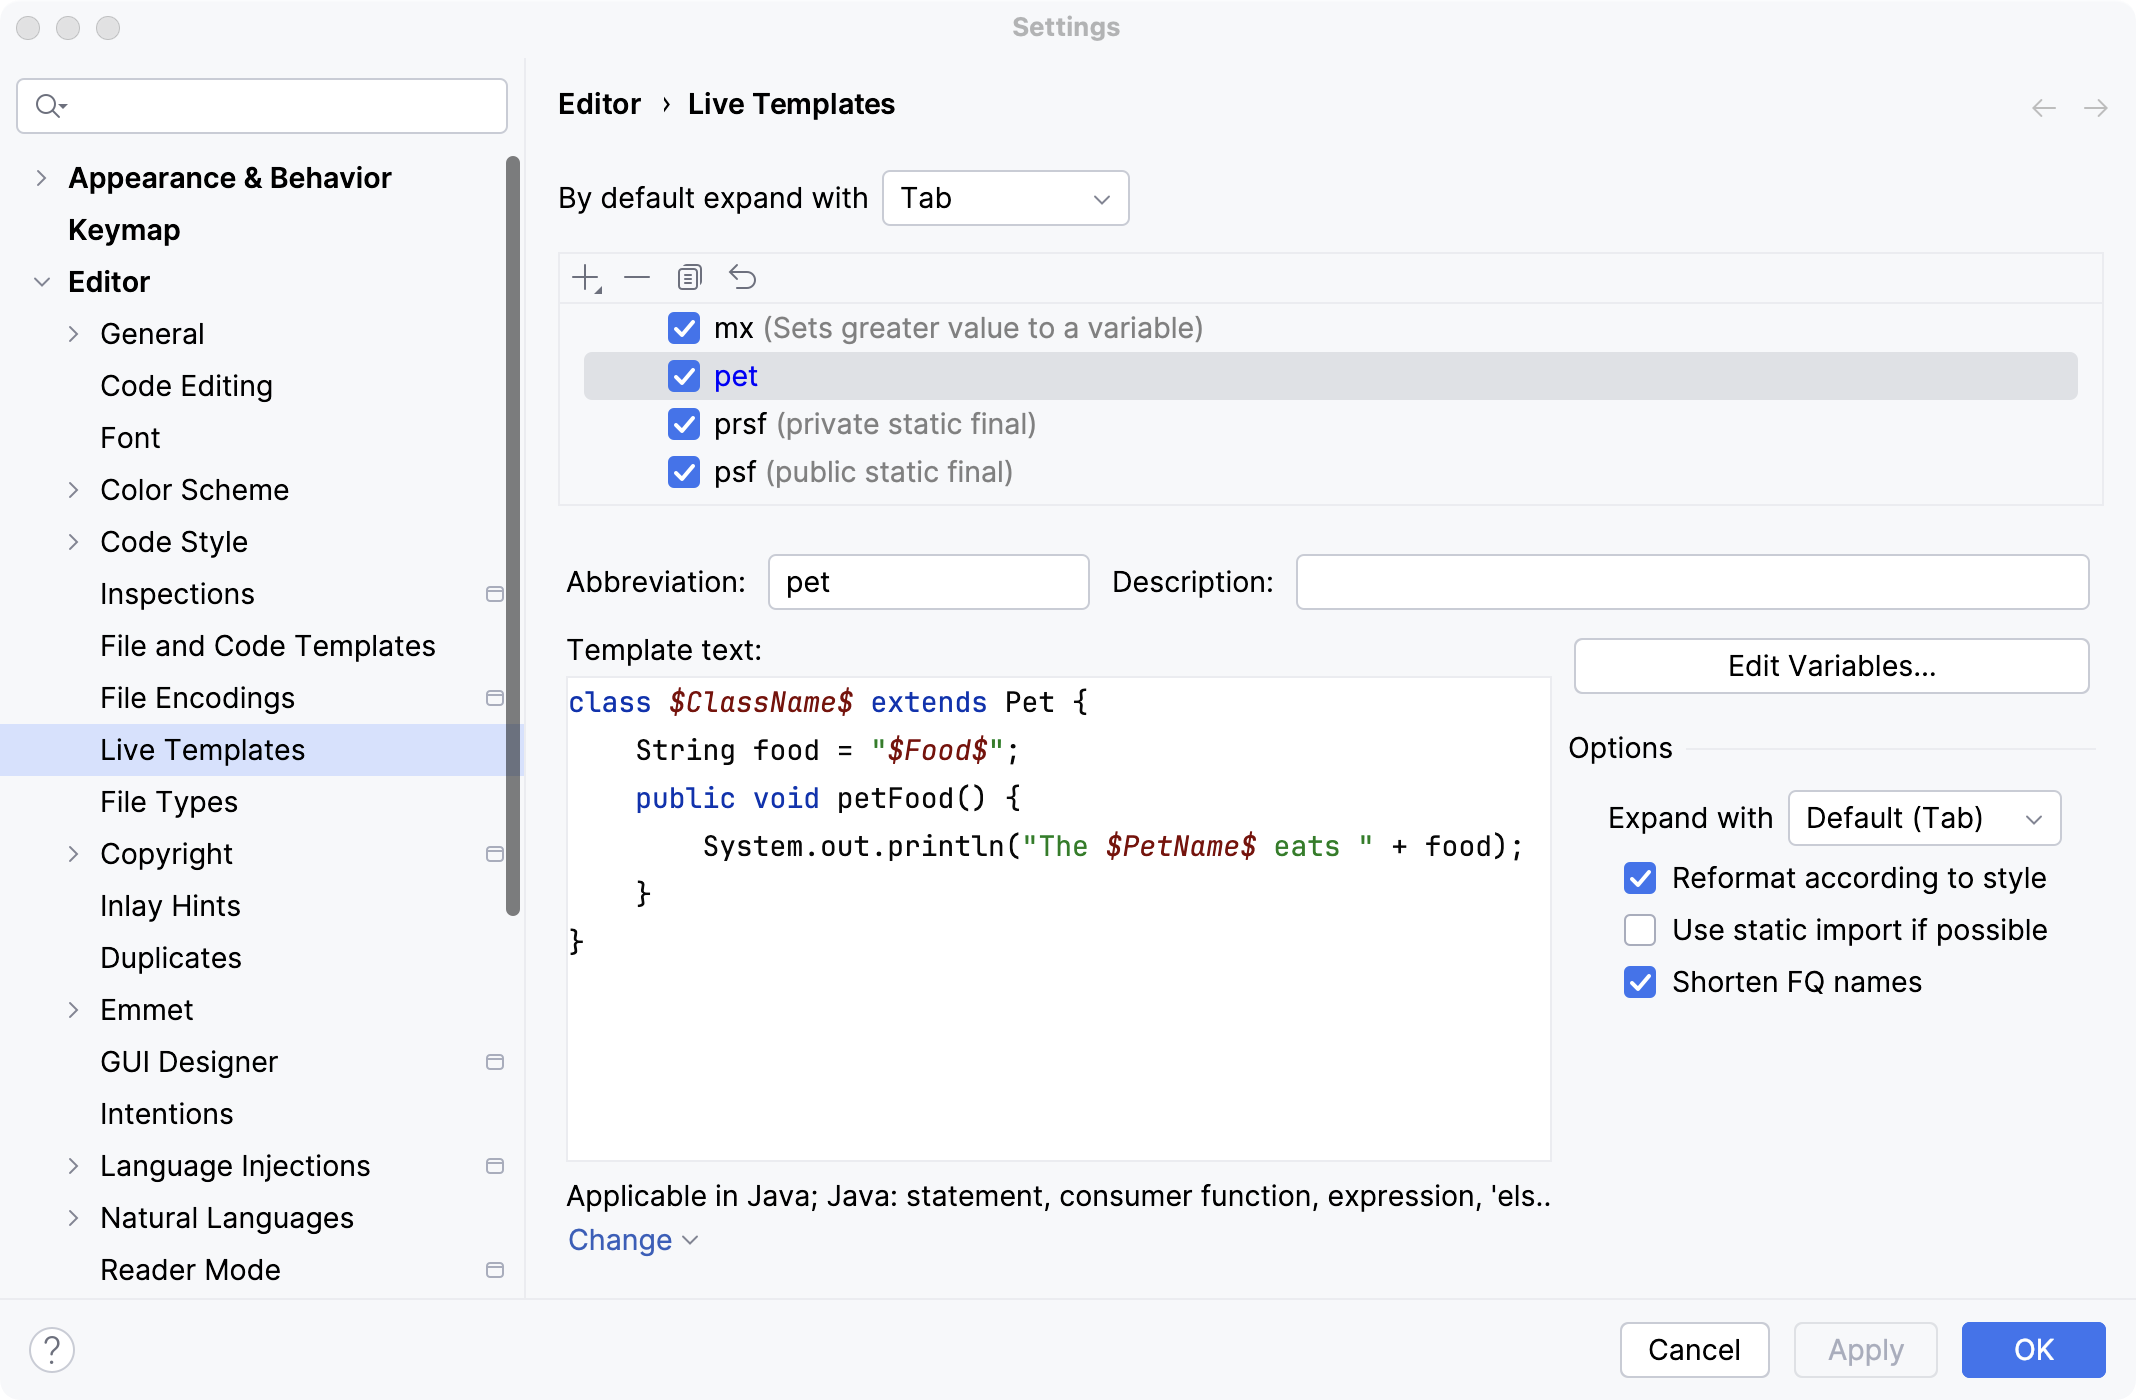Remove the selected live template
This screenshot has height=1400, width=2136.
click(637, 277)
